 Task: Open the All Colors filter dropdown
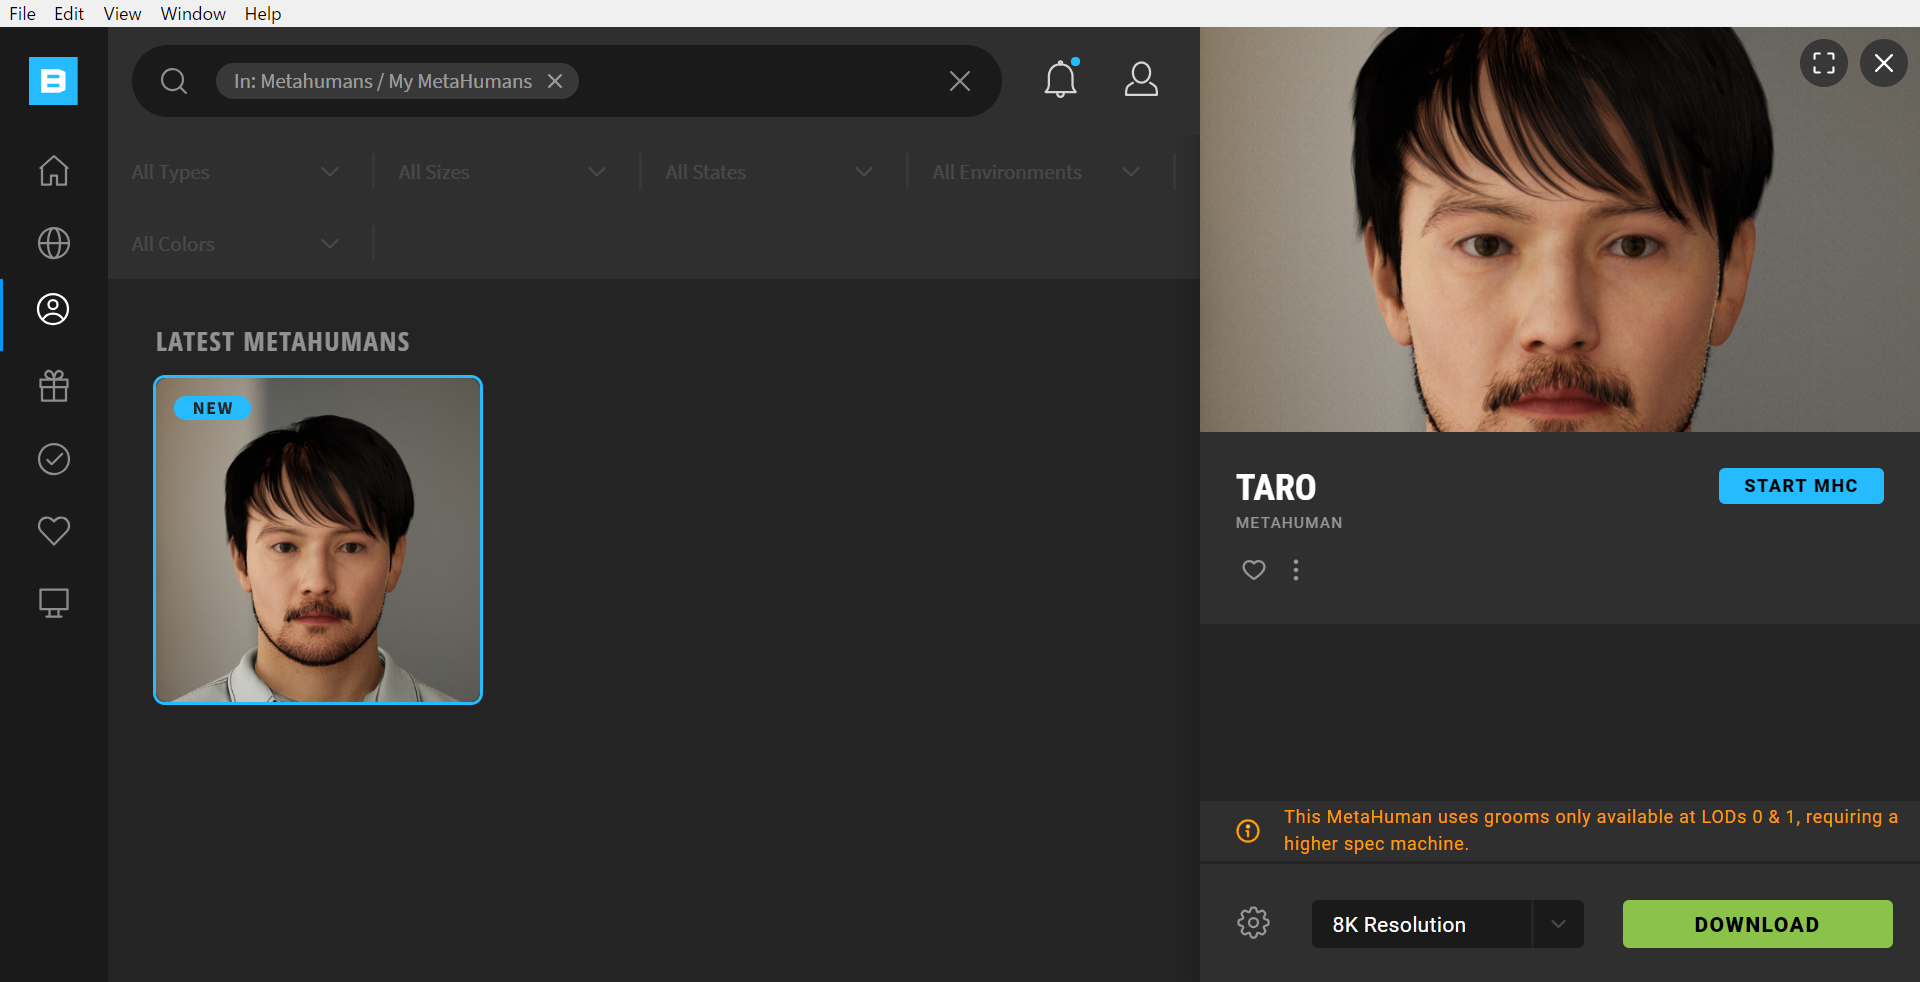click(236, 244)
